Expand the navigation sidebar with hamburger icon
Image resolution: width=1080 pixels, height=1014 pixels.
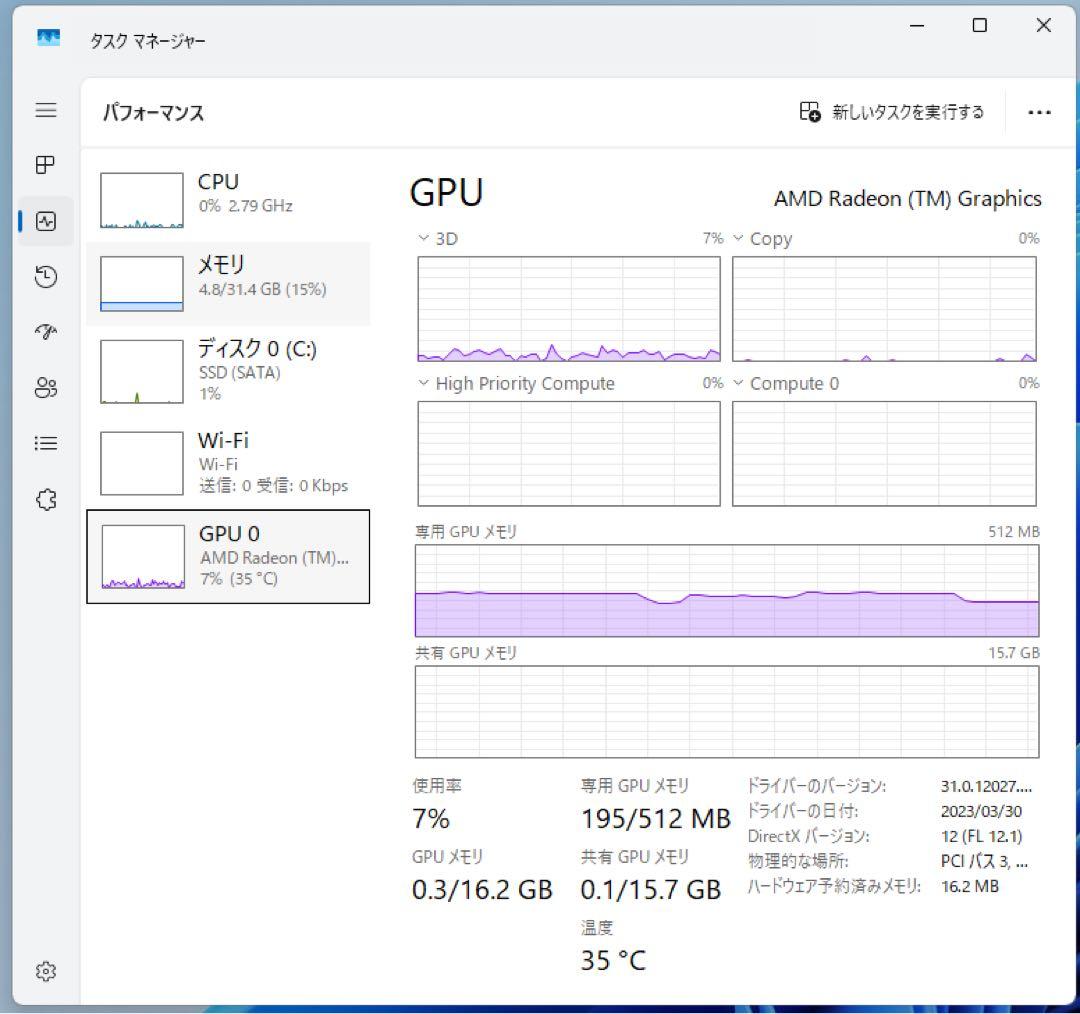(x=46, y=110)
